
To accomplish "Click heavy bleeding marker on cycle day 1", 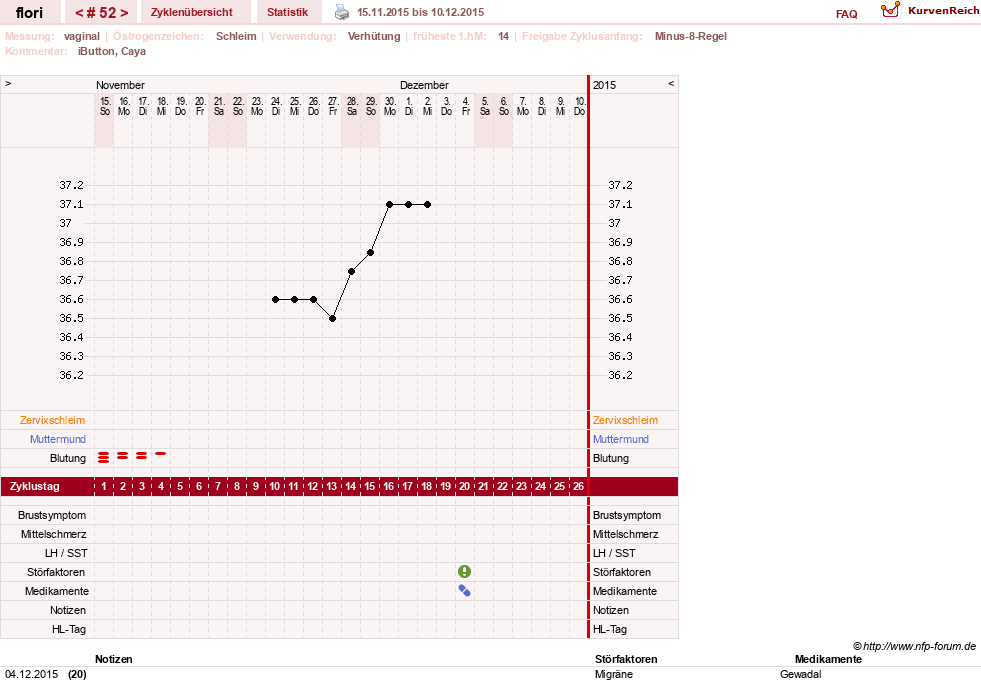I will (x=104, y=458).
